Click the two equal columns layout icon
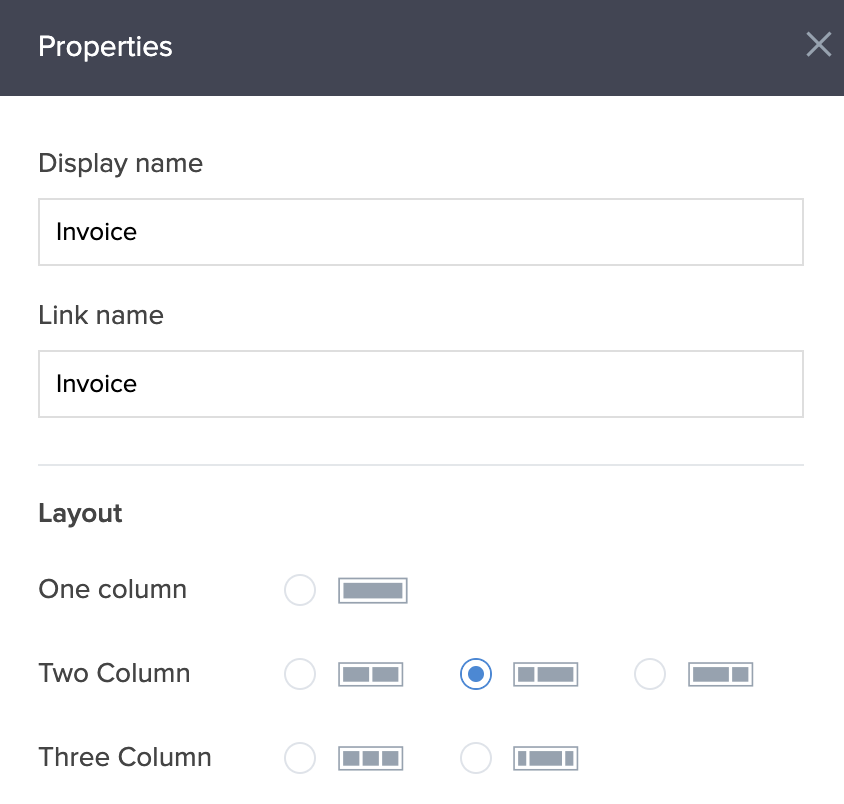The height and width of the screenshot is (804, 844). pyautogui.click(x=371, y=675)
